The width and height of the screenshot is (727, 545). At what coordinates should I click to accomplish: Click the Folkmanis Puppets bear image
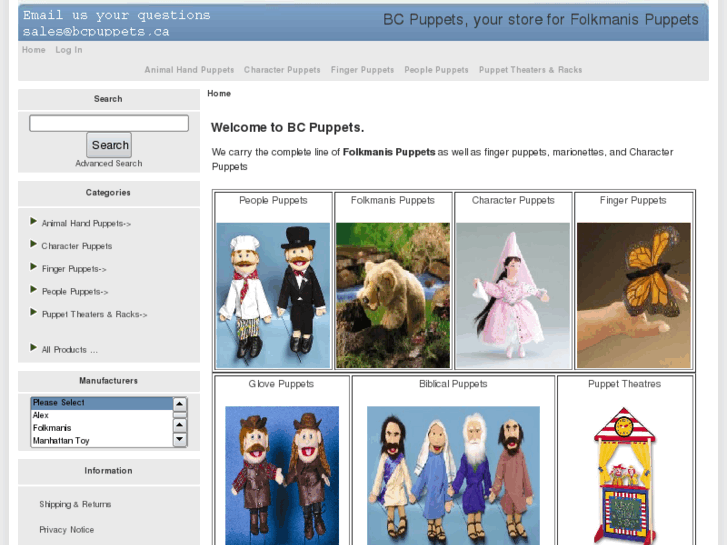click(x=393, y=295)
